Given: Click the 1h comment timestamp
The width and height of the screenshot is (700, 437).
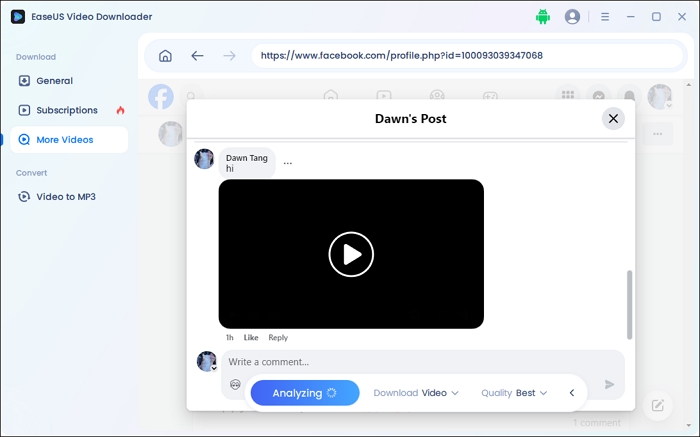Looking at the screenshot, I should coord(229,338).
